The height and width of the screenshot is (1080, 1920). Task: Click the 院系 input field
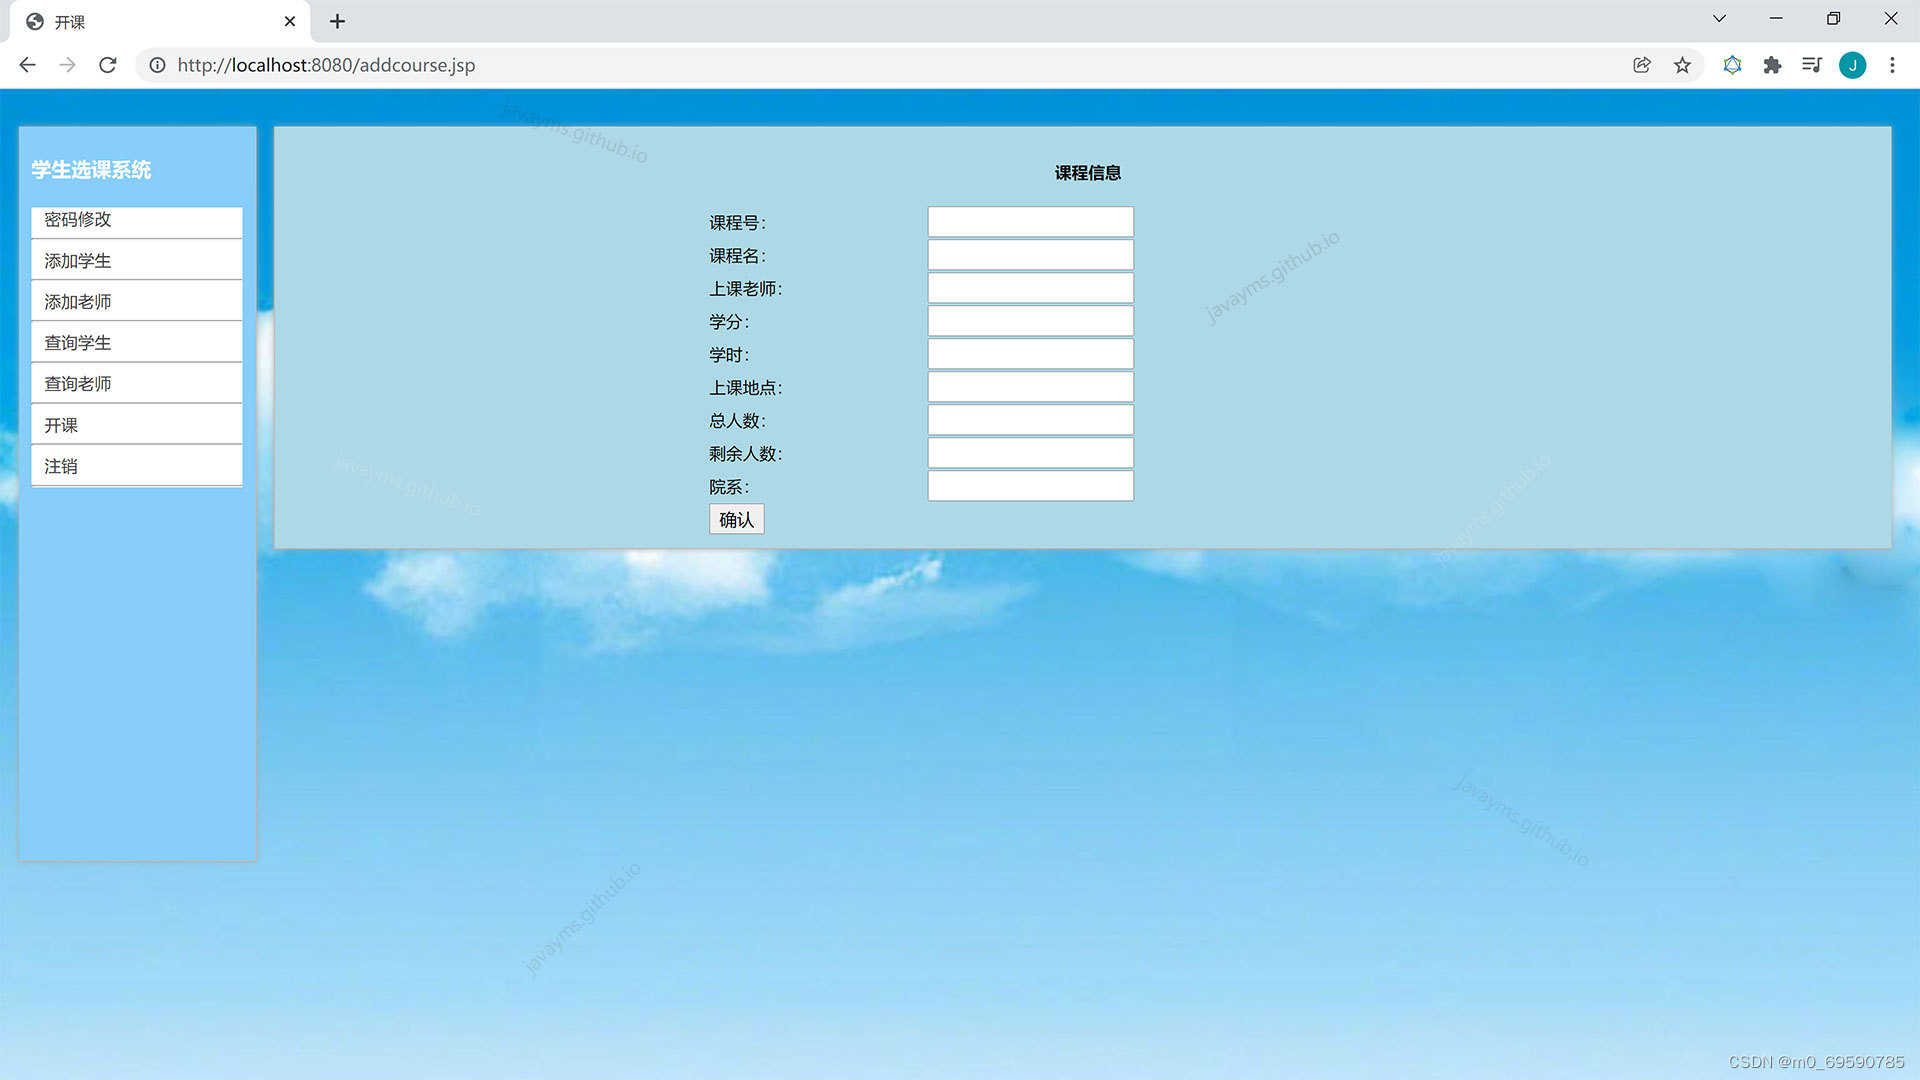tap(1030, 486)
